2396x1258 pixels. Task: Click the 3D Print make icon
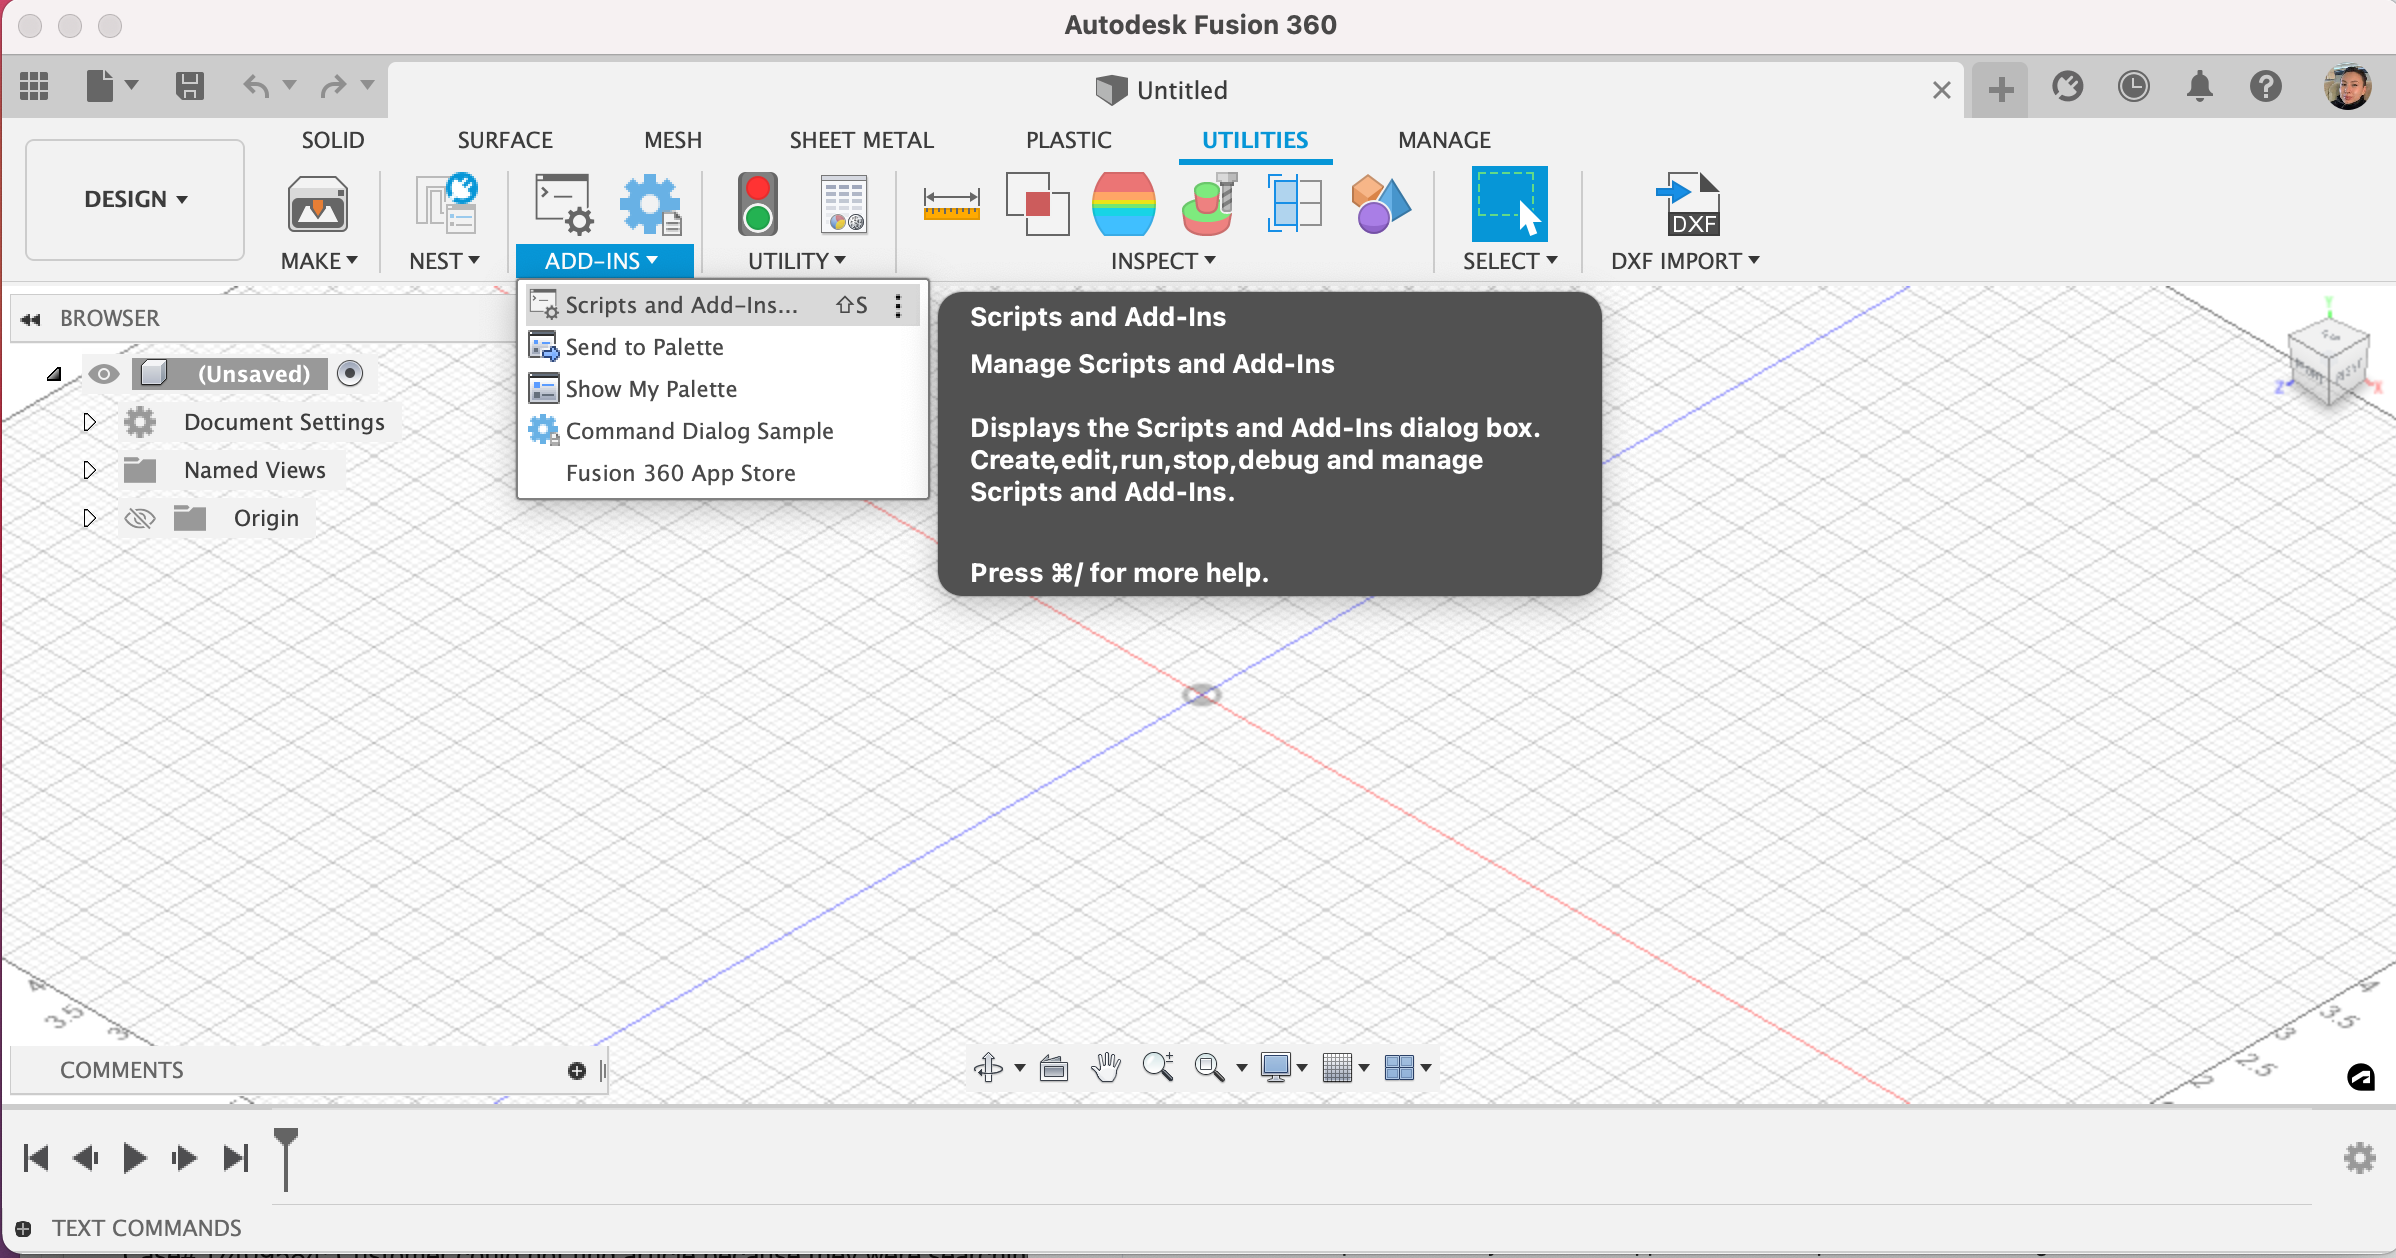(317, 205)
